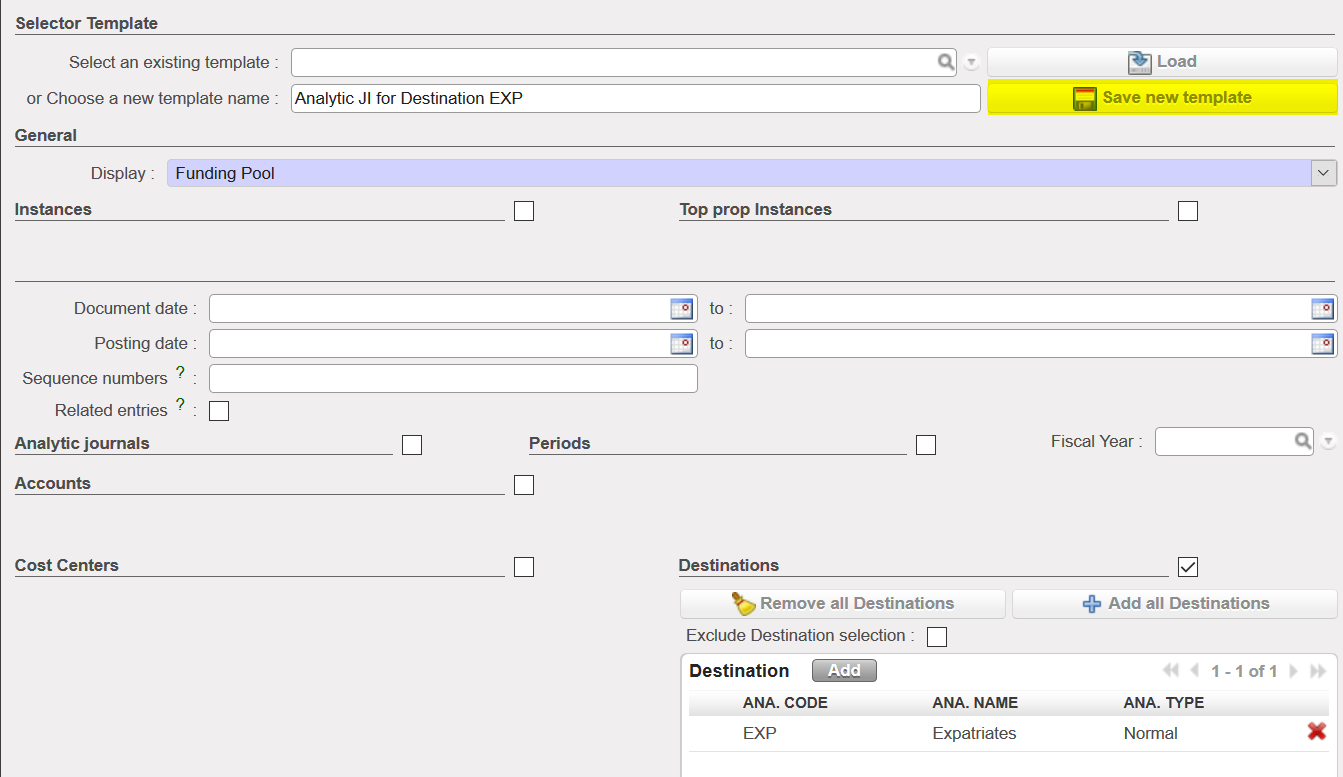
Task: Click Remove all Destinations button
Action: [842, 604]
